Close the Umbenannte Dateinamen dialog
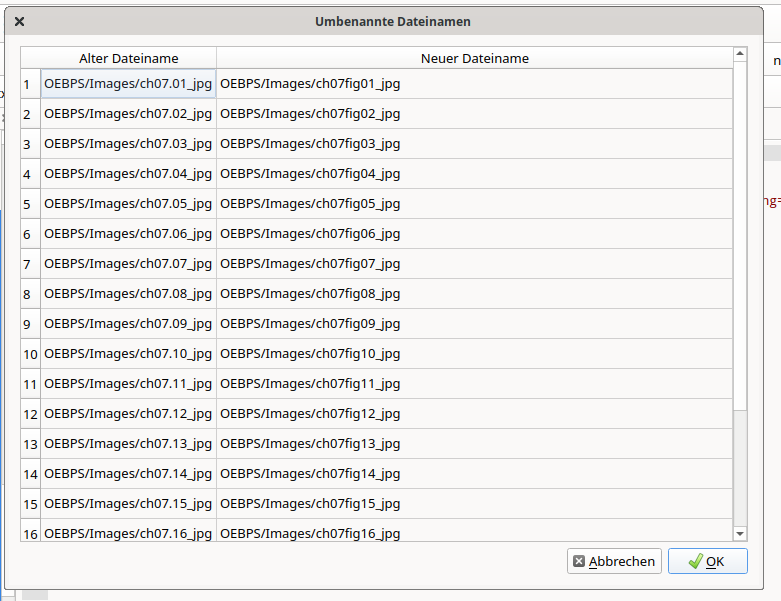 point(20,21)
